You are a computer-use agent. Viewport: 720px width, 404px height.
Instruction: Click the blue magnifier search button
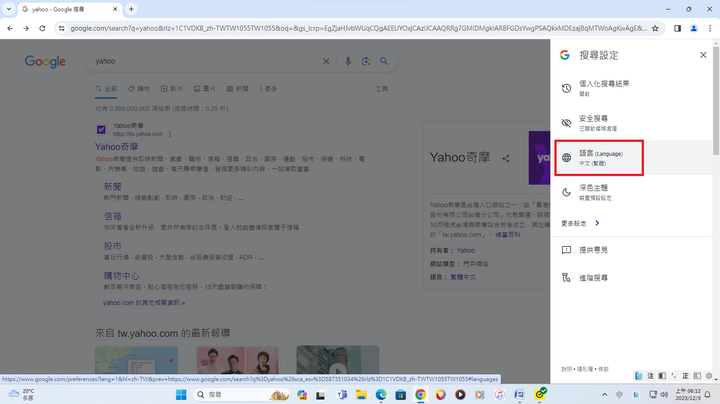click(x=384, y=61)
